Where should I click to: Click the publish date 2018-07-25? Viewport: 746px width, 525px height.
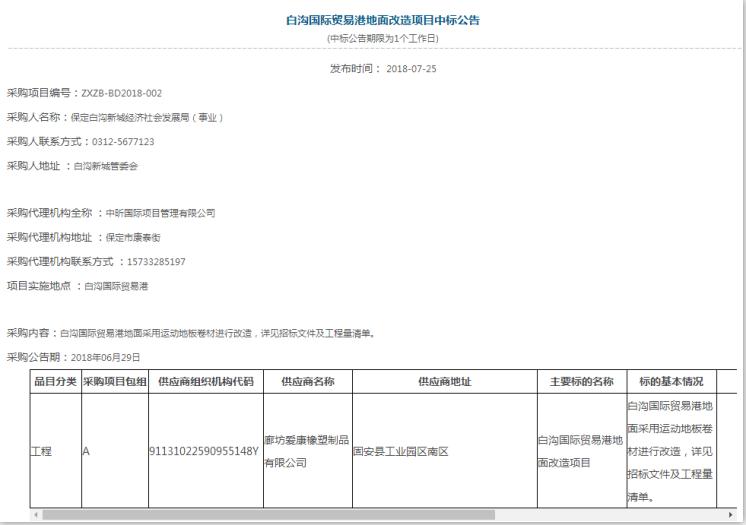[410, 69]
